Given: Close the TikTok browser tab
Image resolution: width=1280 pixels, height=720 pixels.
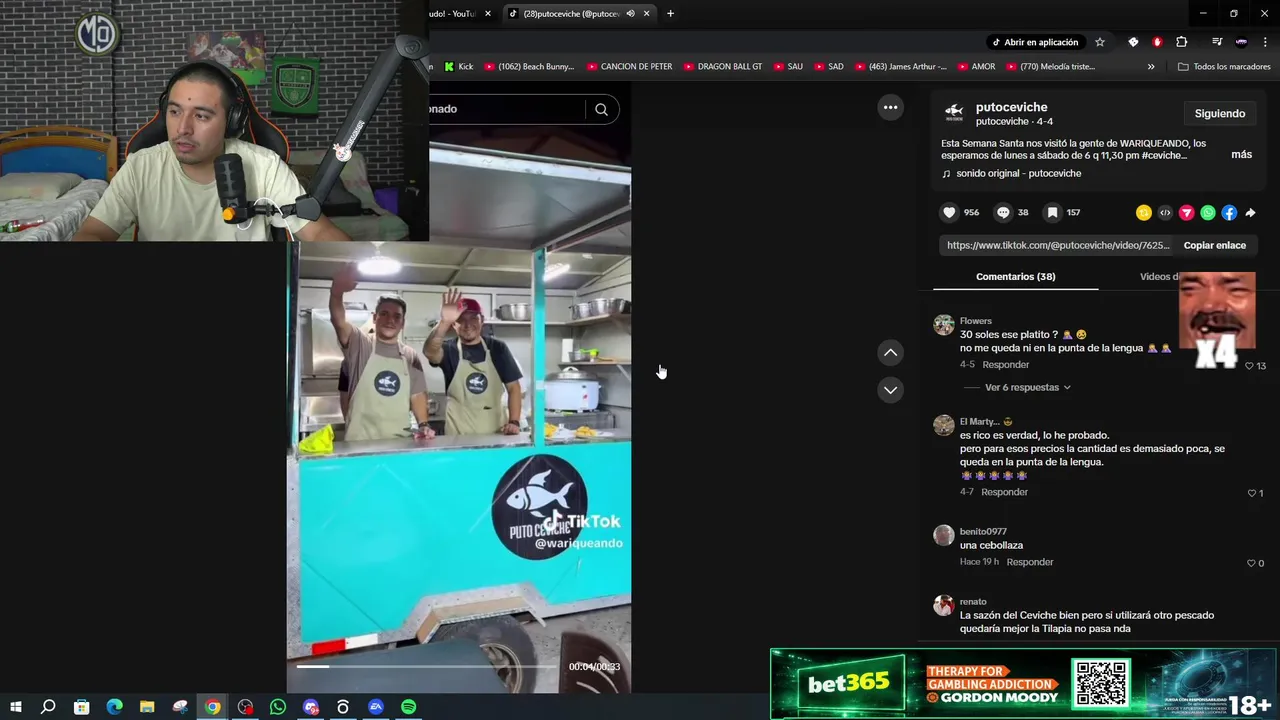Looking at the screenshot, I should click(647, 13).
